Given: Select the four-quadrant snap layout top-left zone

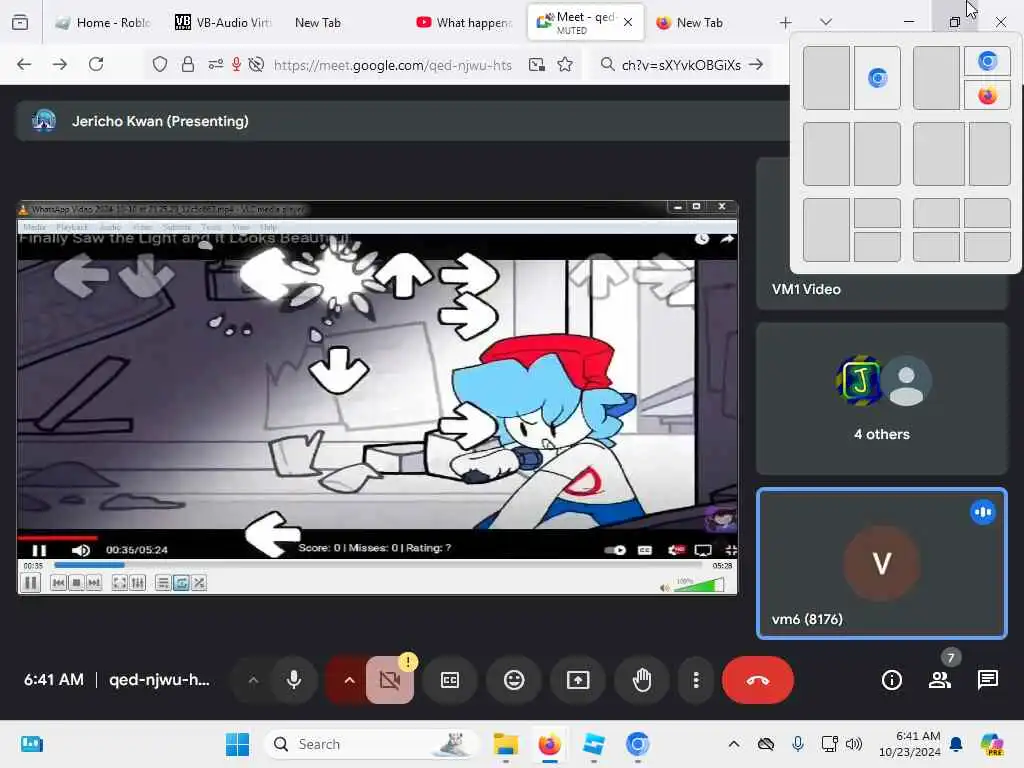Looking at the screenshot, I should [x=936, y=213].
